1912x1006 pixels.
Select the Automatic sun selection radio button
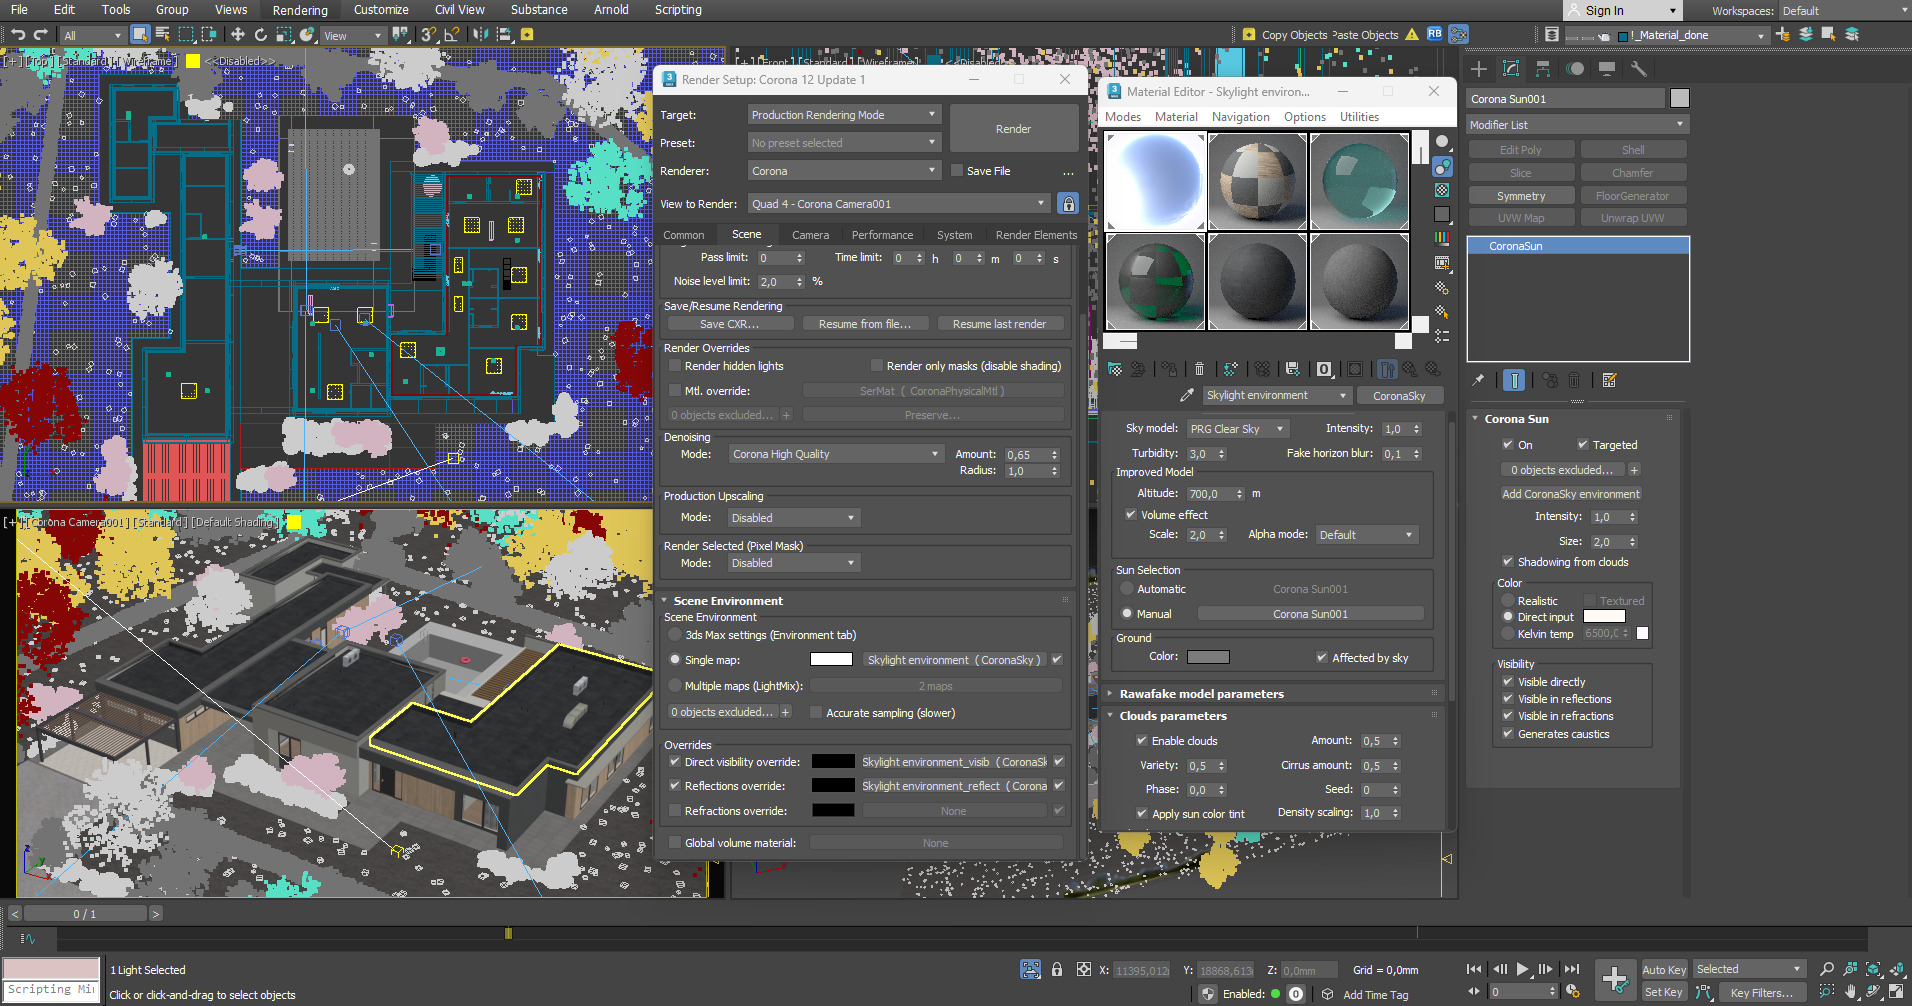click(x=1127, y=589)
